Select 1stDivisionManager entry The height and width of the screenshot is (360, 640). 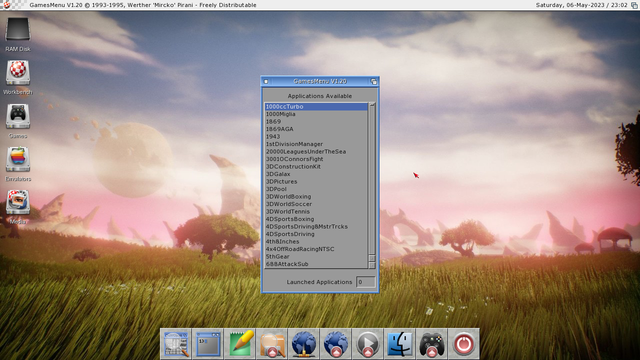316,144
